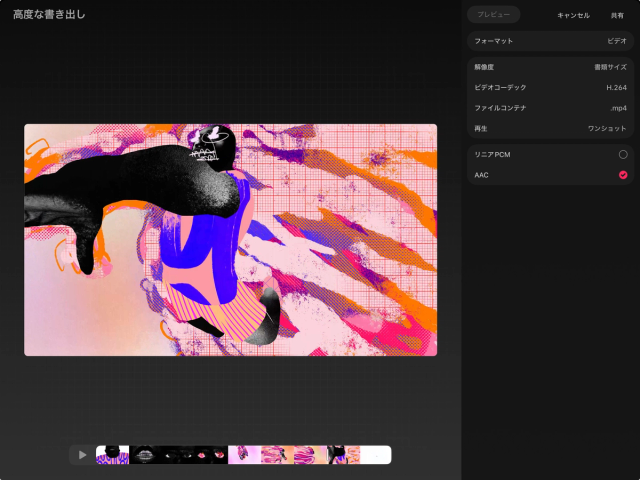Viewport: 640px width, 480px height.
Task: Change 解像度 from 書類サイズ
Action: [550, 67]
